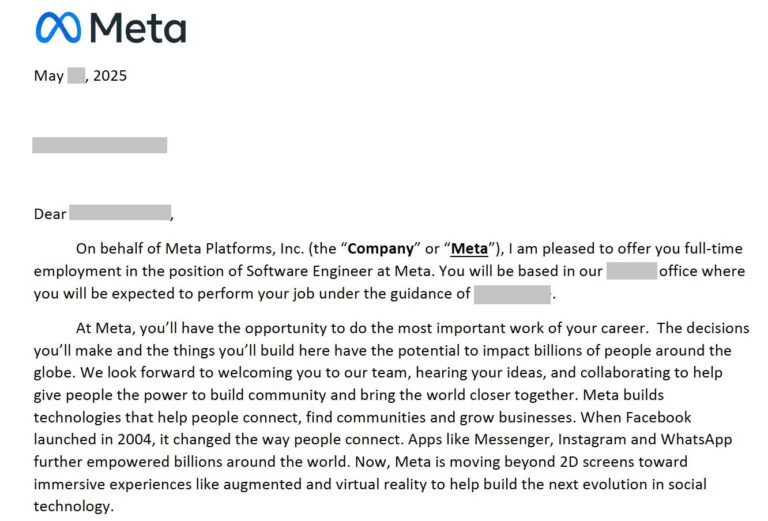
Task: Click the blue Meta infinity logo symbol
Action: 58,27
